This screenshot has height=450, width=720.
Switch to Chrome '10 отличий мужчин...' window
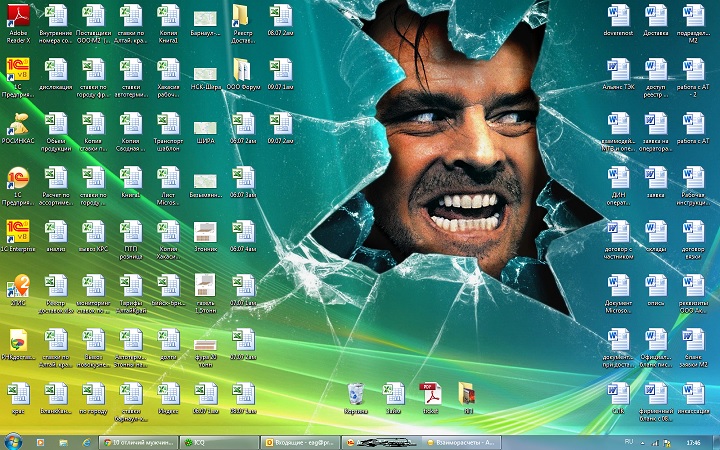[138, 443]
